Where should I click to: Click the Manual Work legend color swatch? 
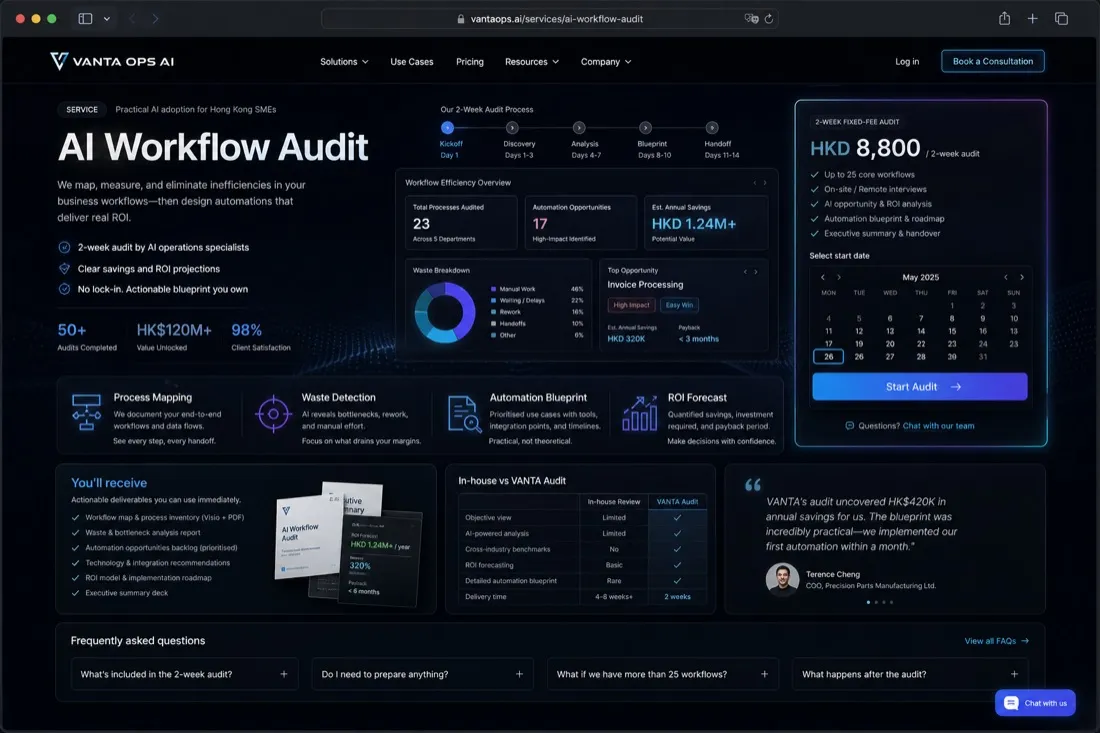(493, 289)
